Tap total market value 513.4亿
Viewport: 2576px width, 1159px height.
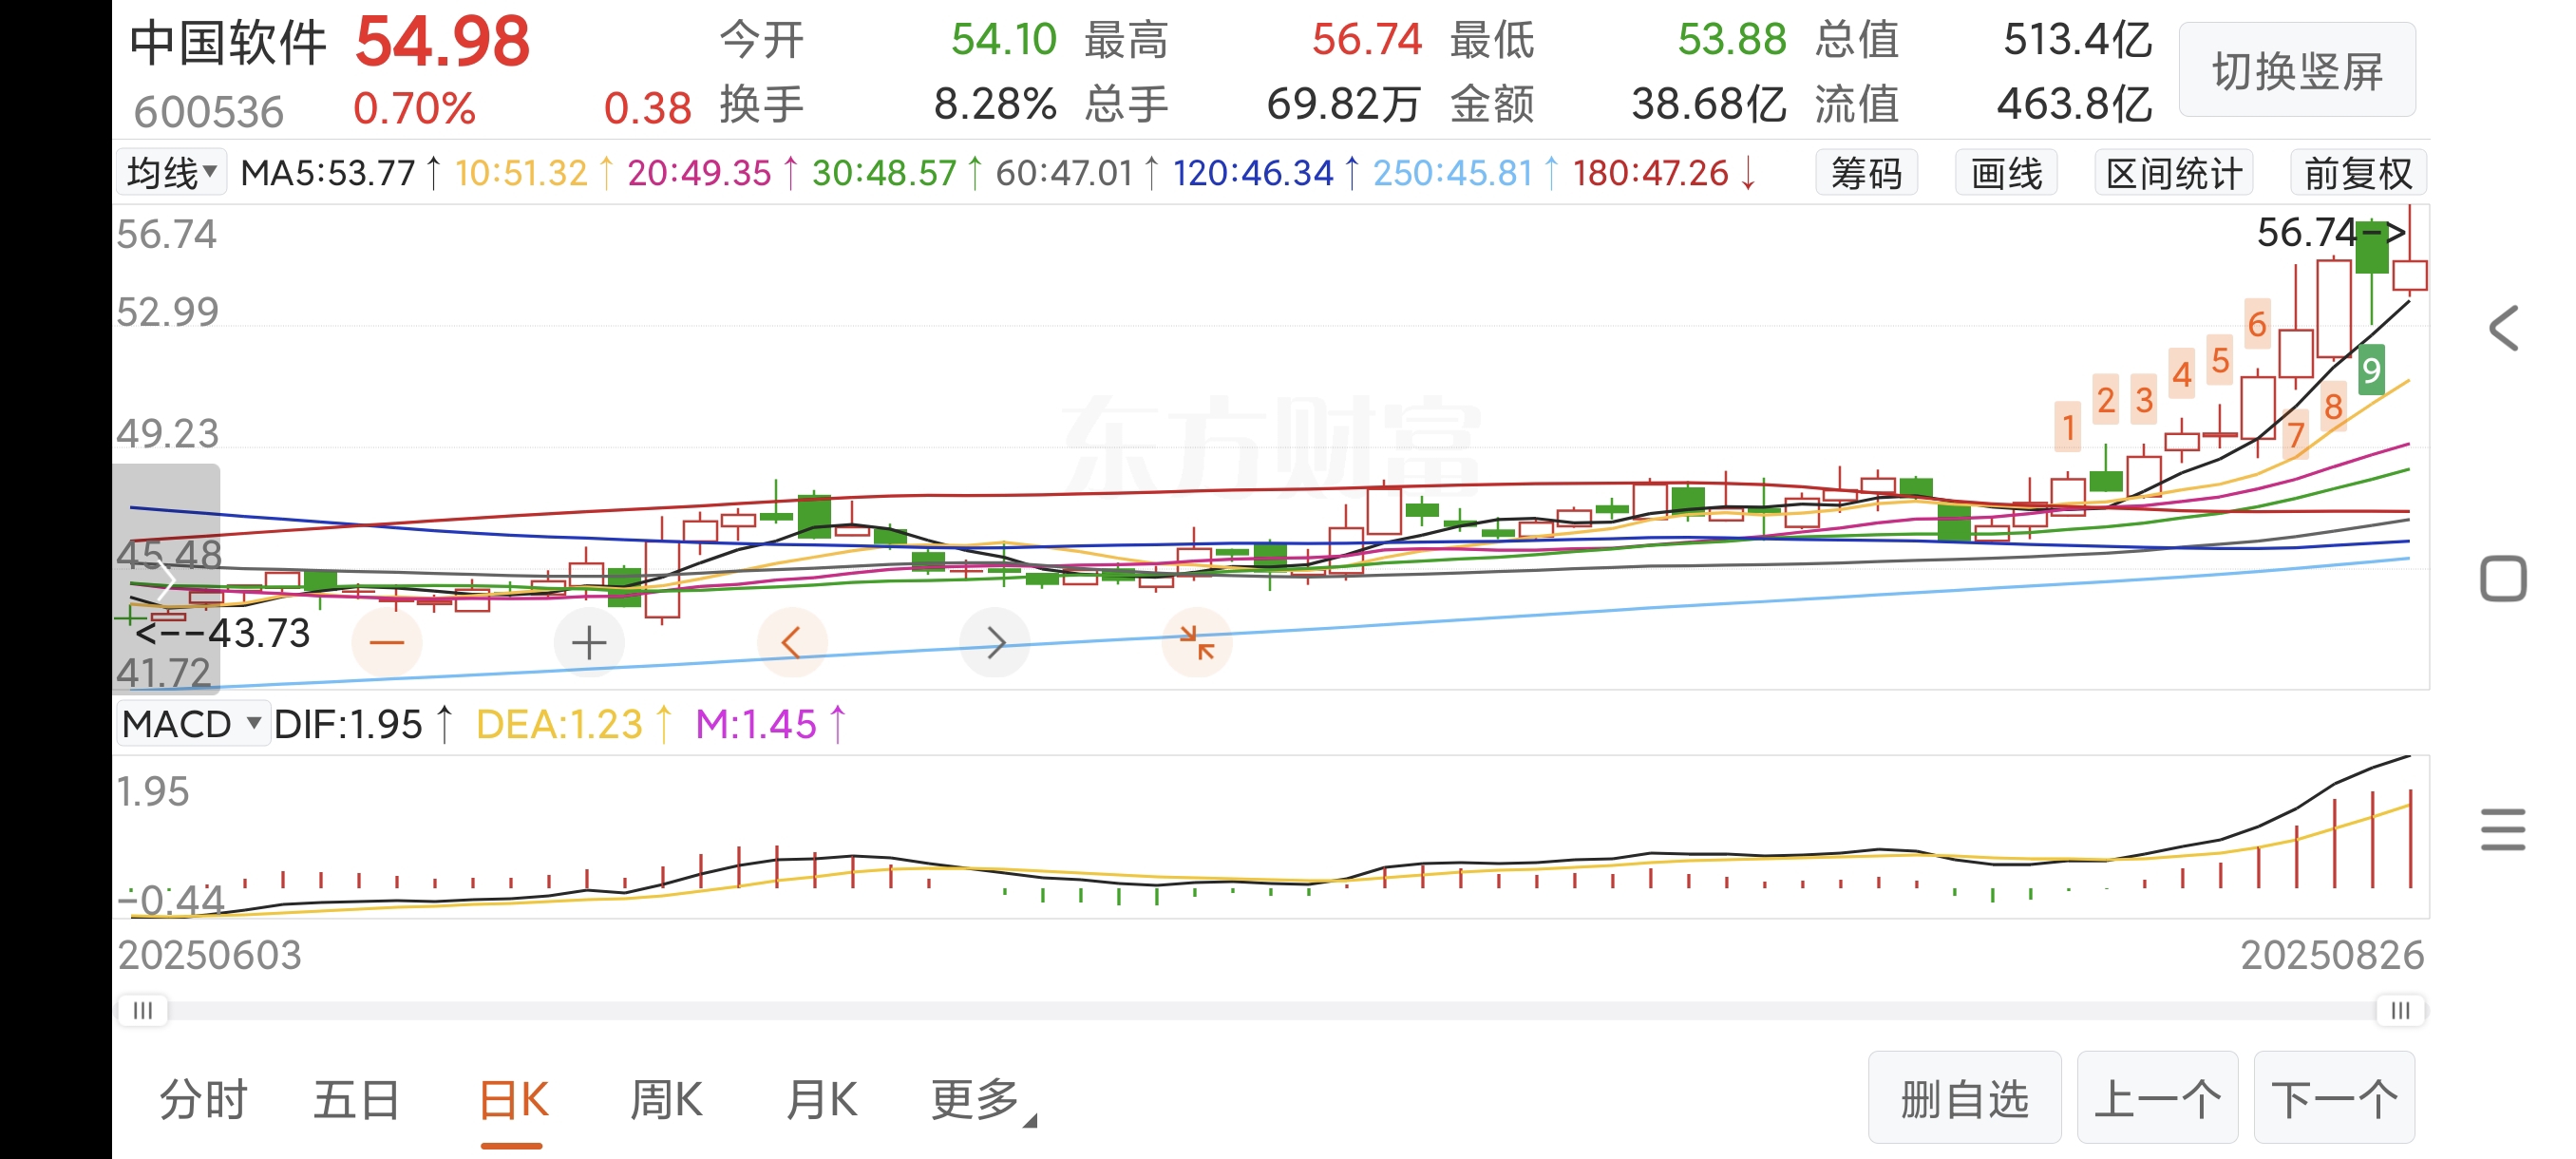(x=2077, y=40)
